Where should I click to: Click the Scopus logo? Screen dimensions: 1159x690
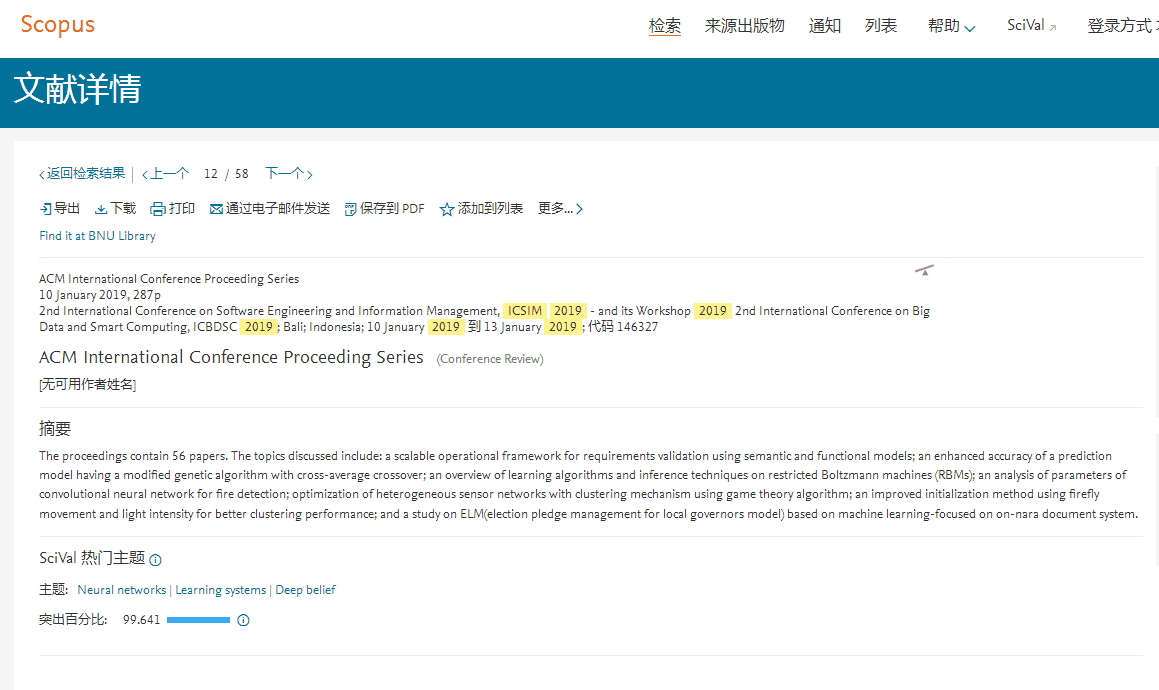tap(58, 24)
